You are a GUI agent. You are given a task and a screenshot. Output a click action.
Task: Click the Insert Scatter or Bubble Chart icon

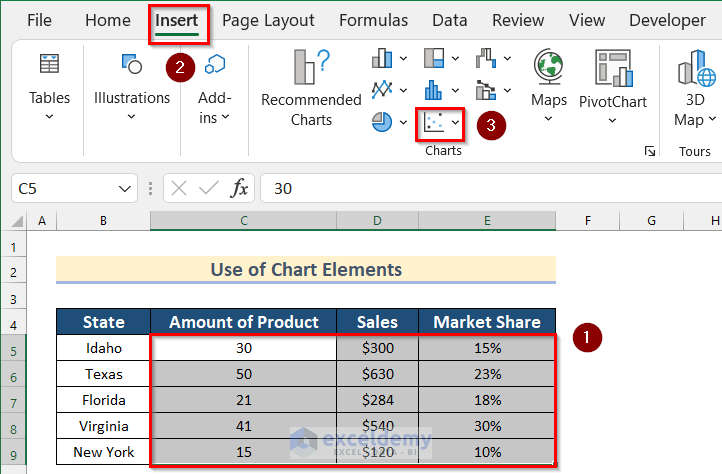(434, 122)
